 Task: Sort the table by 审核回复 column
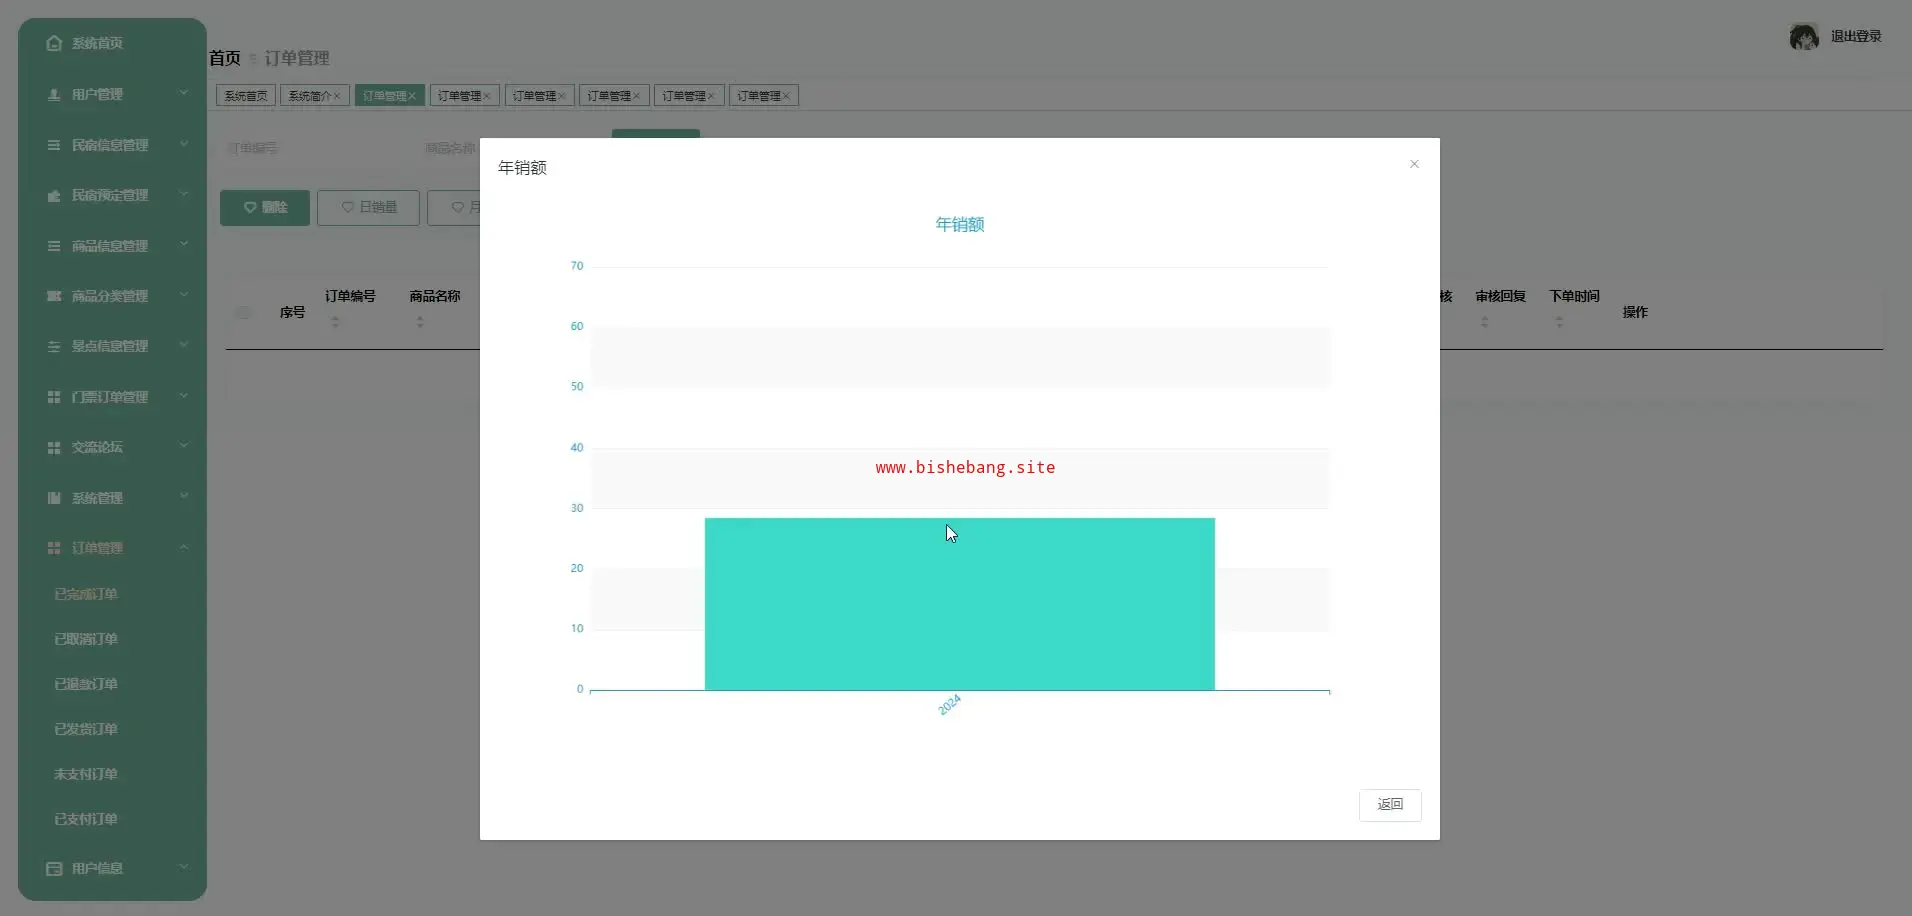1485,322
